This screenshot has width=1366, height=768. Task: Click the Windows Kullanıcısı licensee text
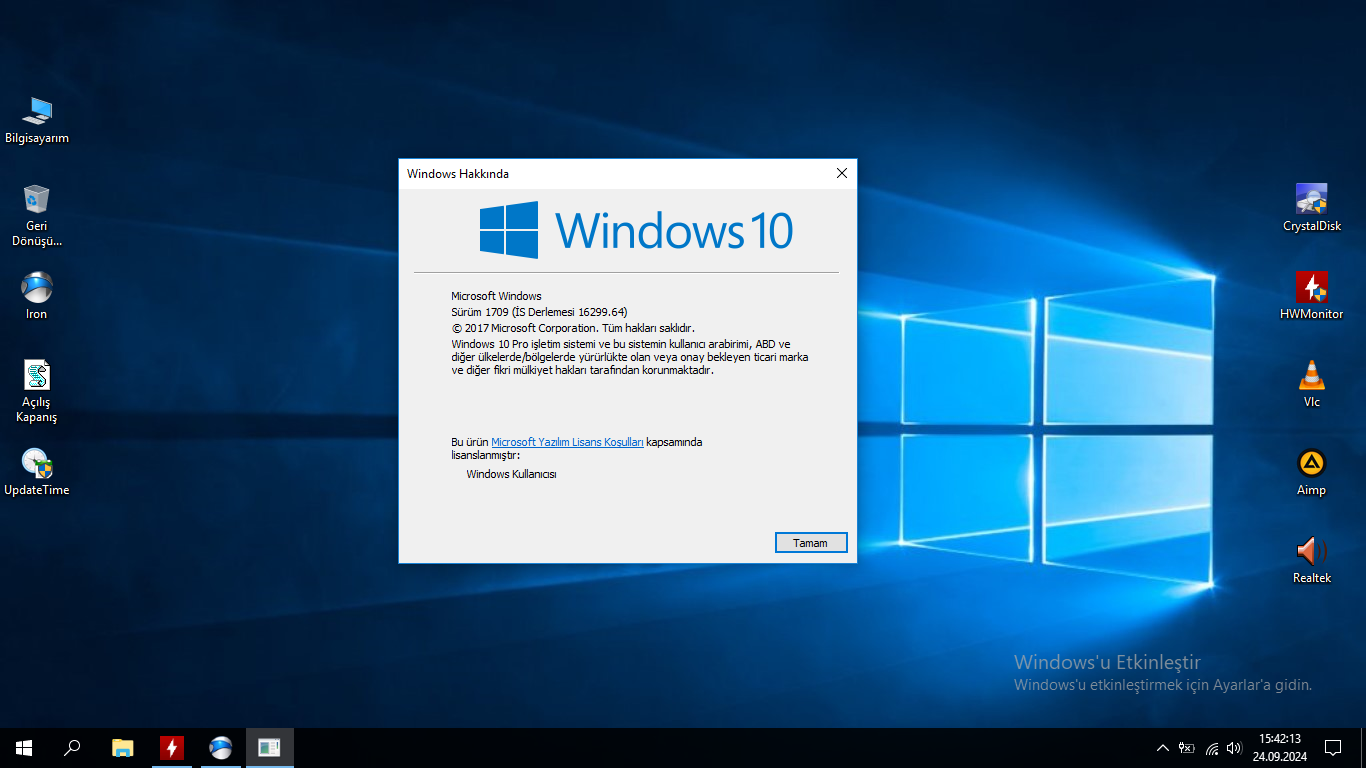coord(511,474)
